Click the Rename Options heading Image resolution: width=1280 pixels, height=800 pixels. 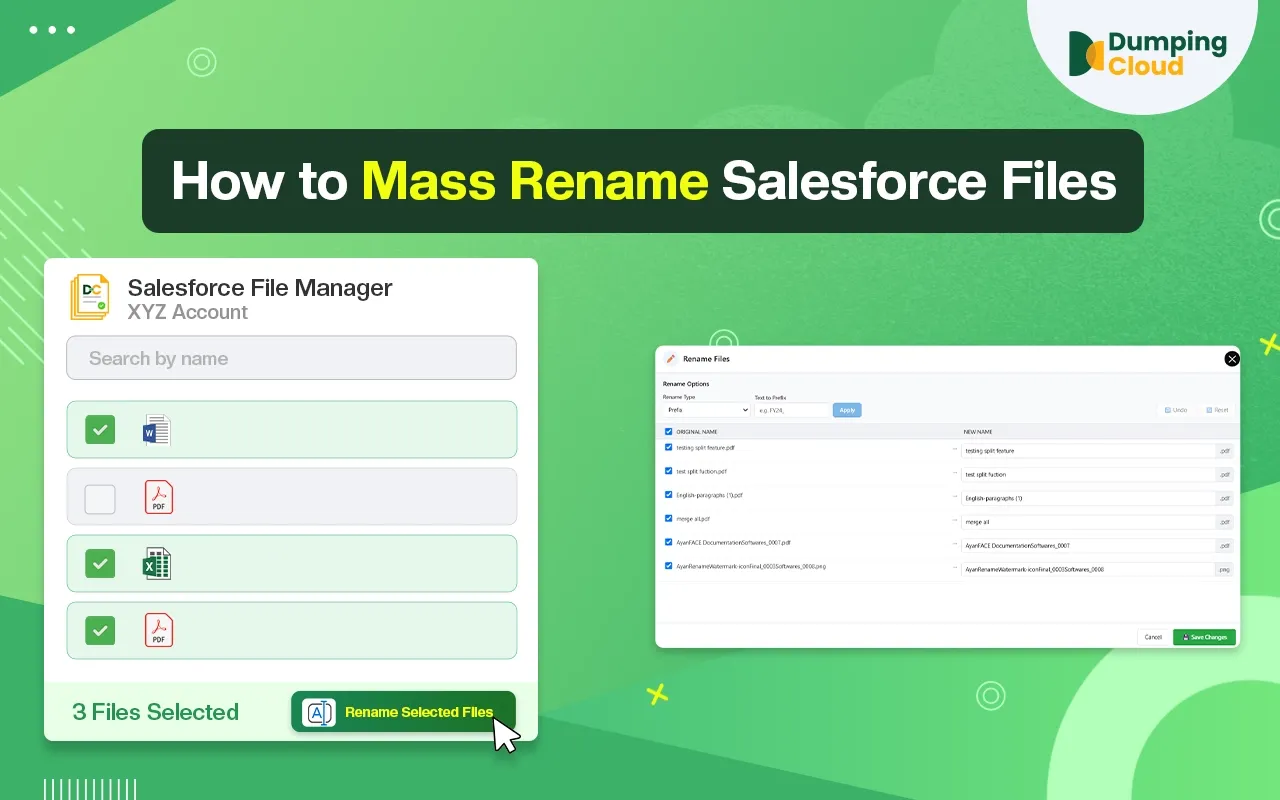pyautogui.click(x=686, y=384)
